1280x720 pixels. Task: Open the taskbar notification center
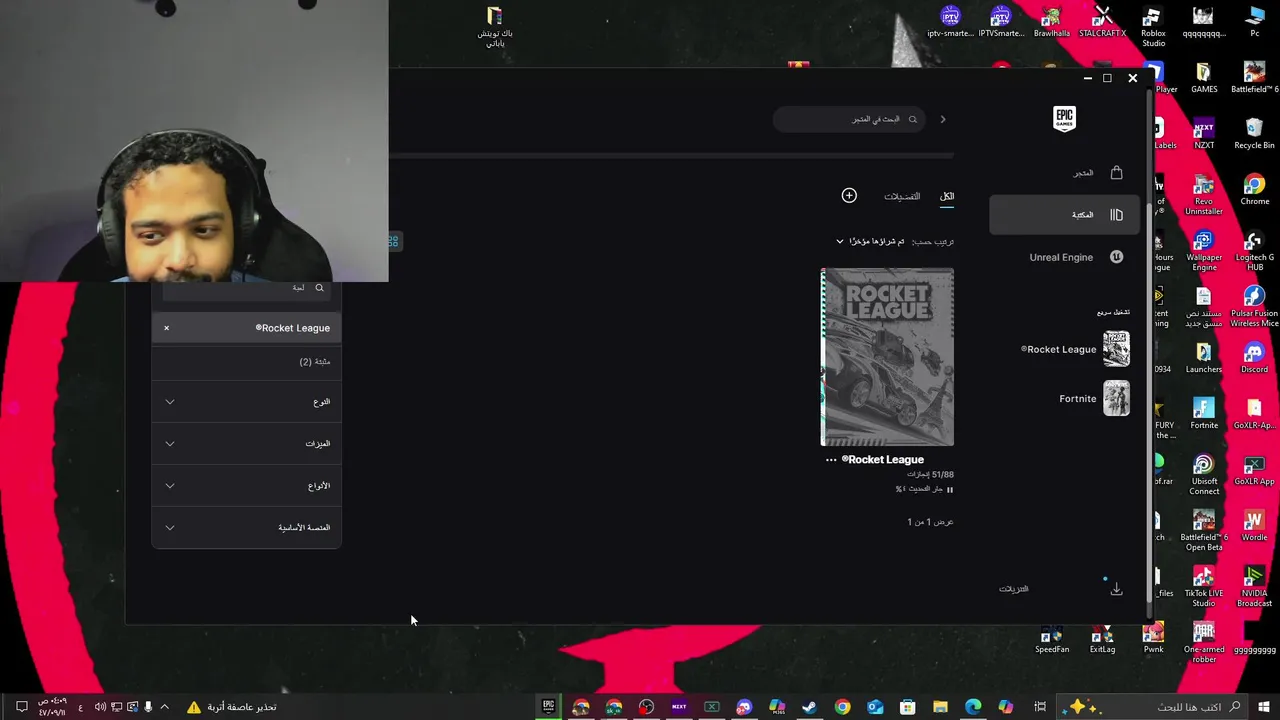[x=21, y=707]
